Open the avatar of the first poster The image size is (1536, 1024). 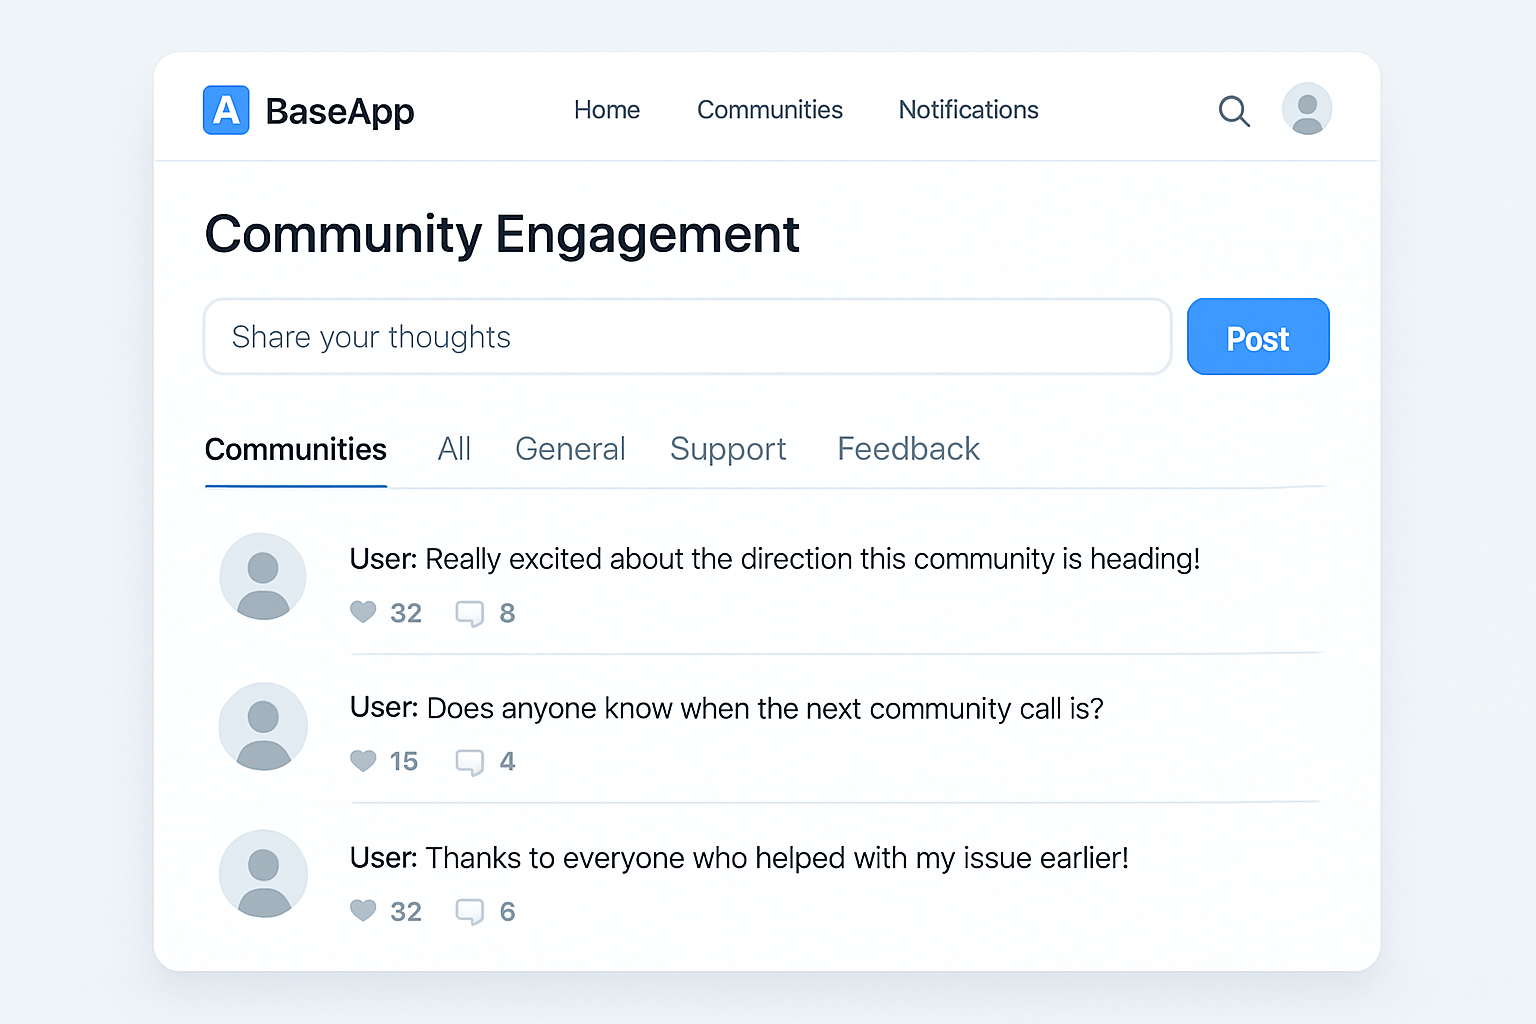263,577
